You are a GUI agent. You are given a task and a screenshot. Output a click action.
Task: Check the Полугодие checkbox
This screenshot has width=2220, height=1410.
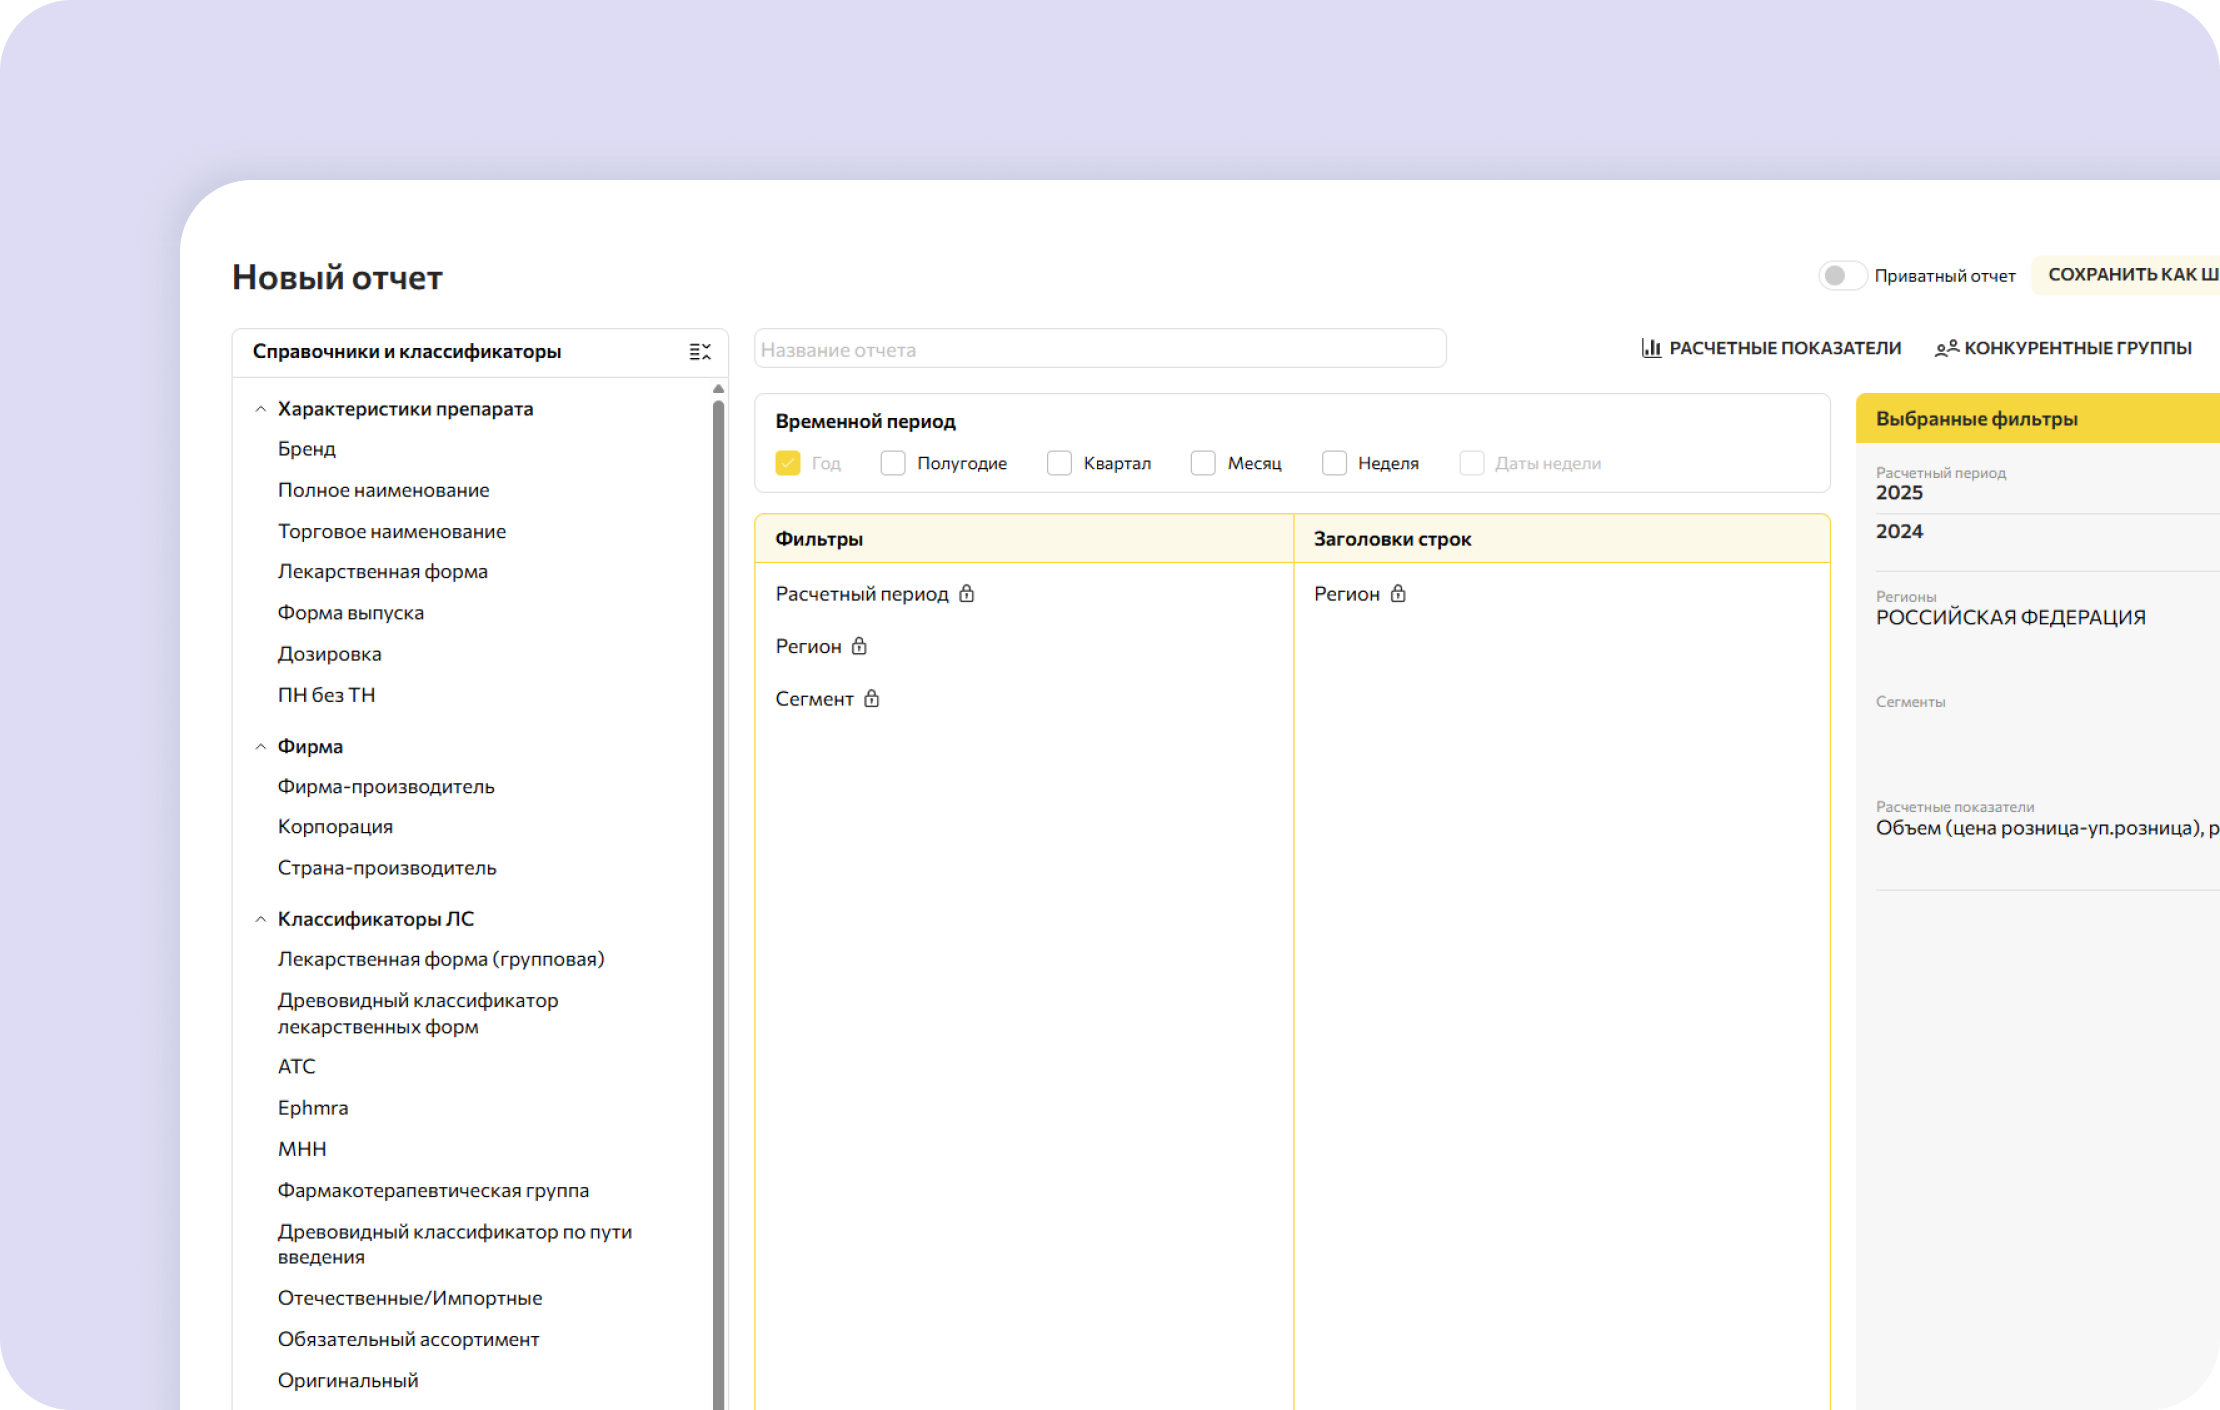(893, 463)
